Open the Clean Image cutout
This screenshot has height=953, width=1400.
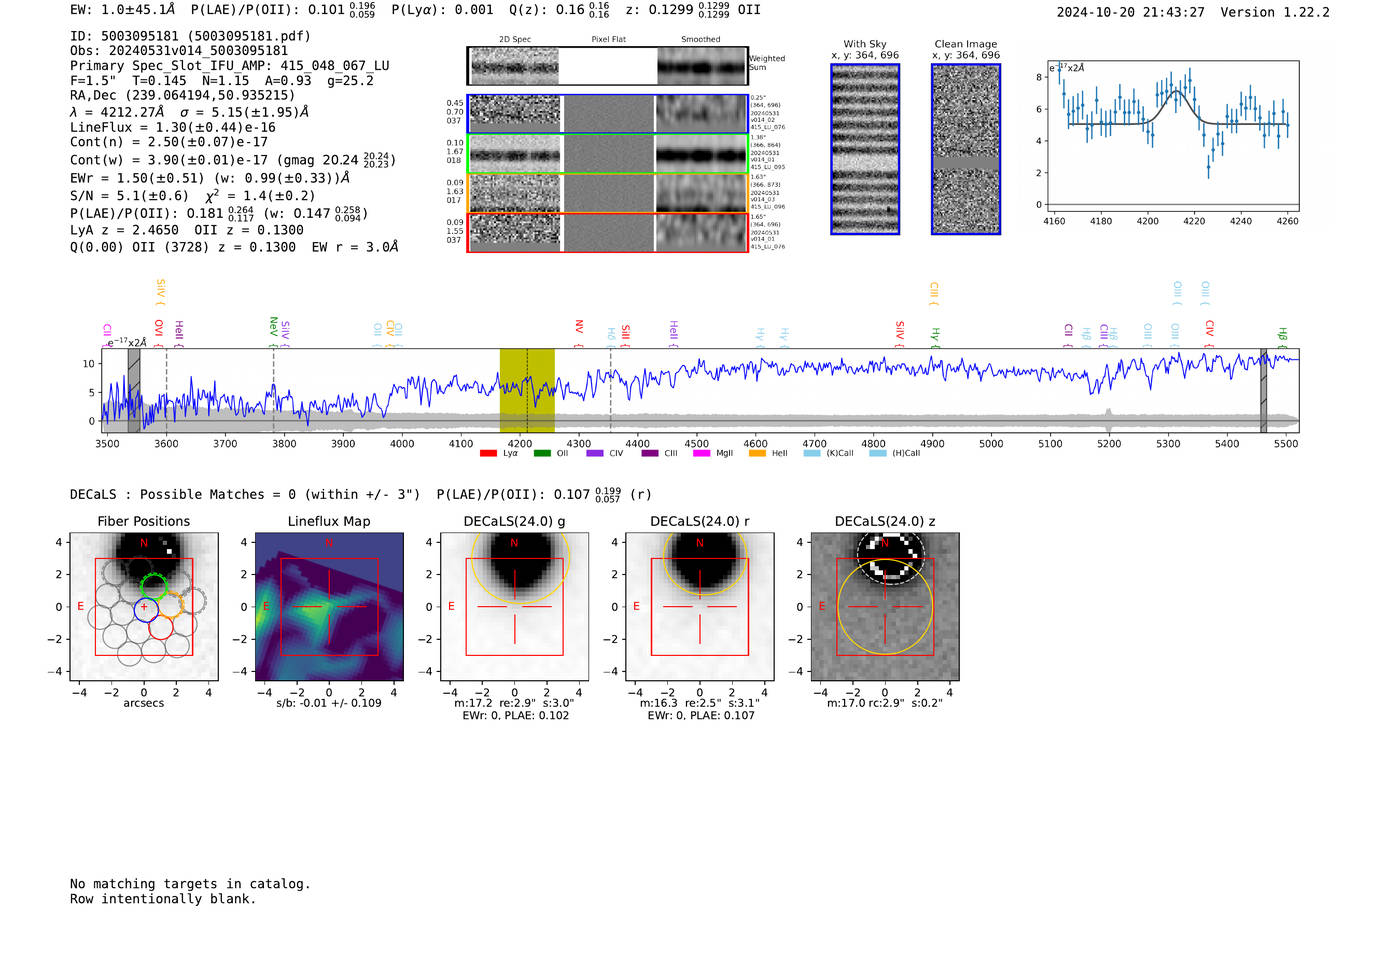click(x=966, y=149)
